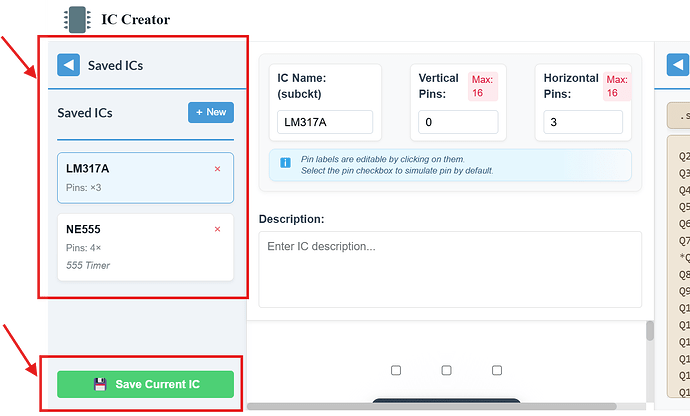This screenshot has width=690, height=416.
Task: Click the plus New button
Action: (x=211, y=112)
